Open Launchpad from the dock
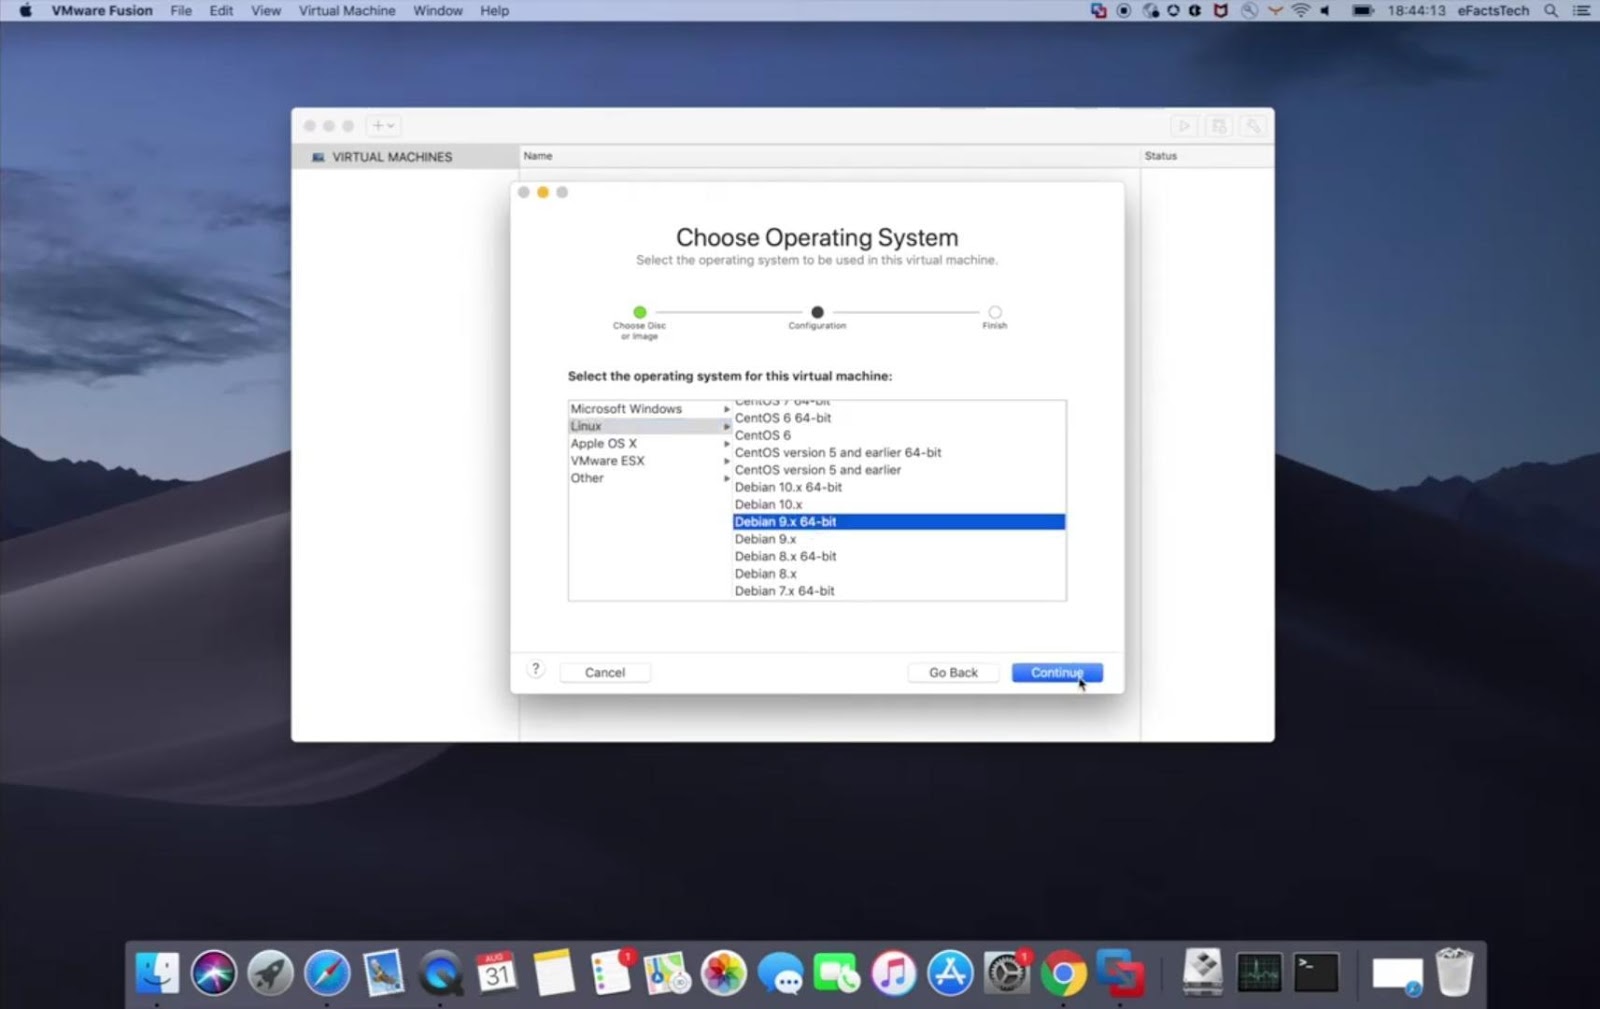 [x=270, y=972]
